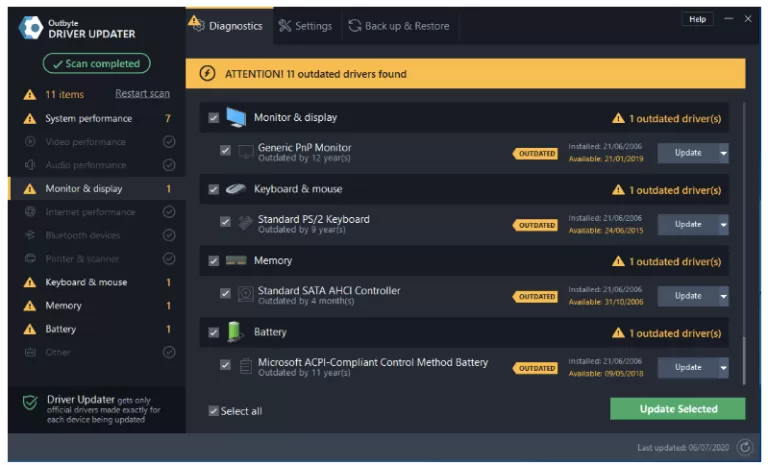Switch to the Diagnostics tab
This screenshot has height=465, width=768.
pos(229,26)
